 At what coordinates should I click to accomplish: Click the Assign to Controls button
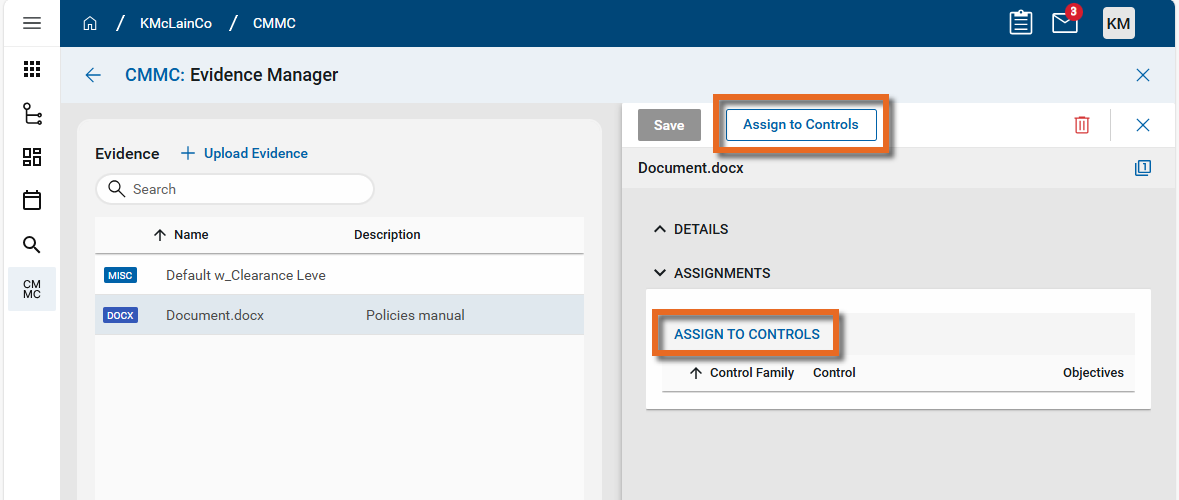pos(800,125)
